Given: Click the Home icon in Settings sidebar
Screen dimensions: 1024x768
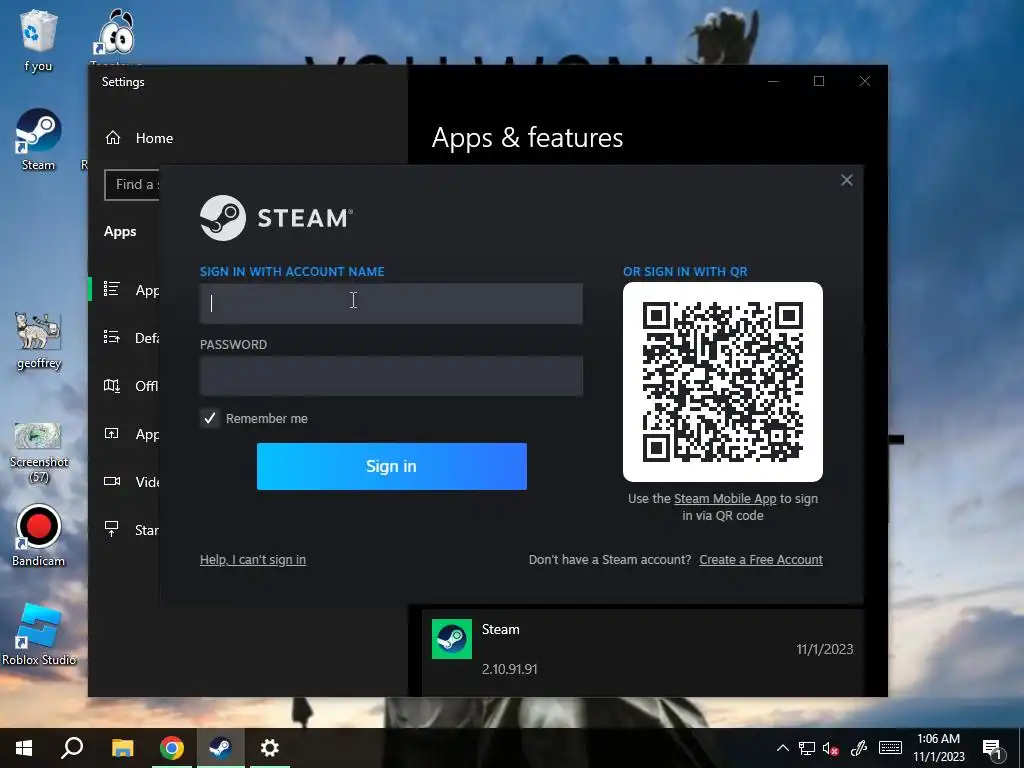Looking at the screenshot, I should click(113, 138).
